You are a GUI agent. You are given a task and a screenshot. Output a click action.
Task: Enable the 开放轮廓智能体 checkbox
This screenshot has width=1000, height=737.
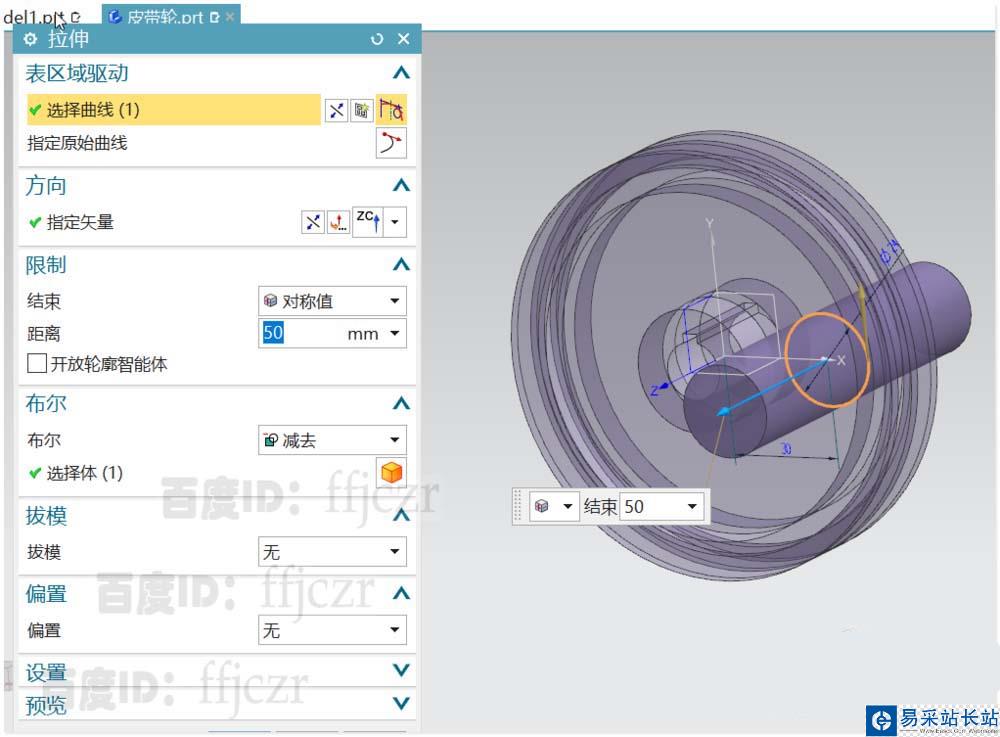click(37, 363)
